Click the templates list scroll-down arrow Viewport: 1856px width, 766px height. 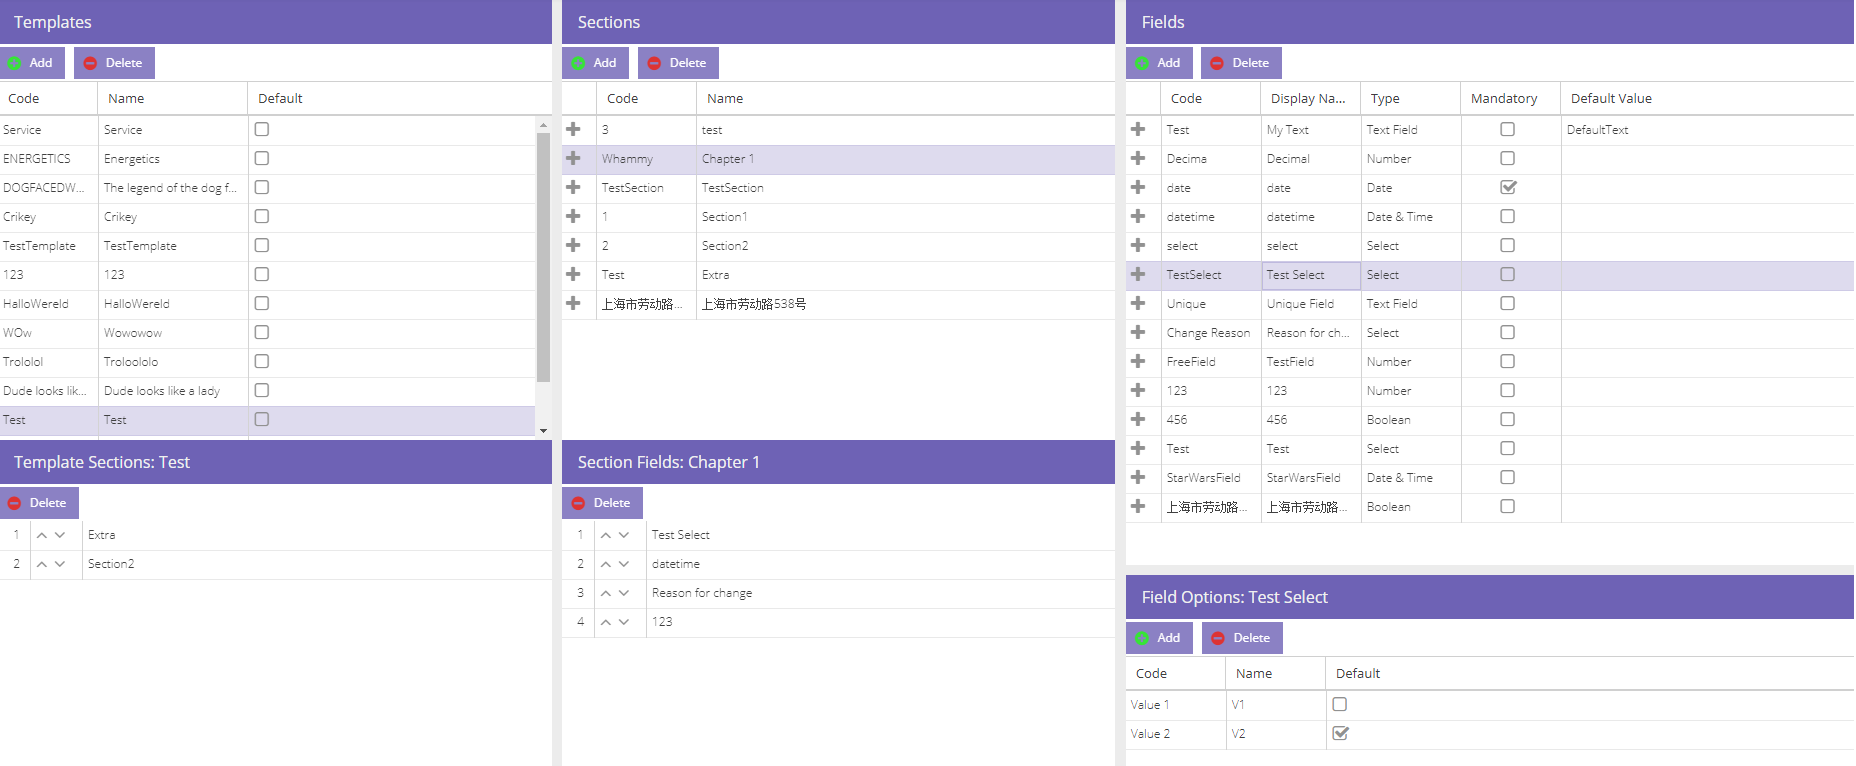(x=543, y=430)
